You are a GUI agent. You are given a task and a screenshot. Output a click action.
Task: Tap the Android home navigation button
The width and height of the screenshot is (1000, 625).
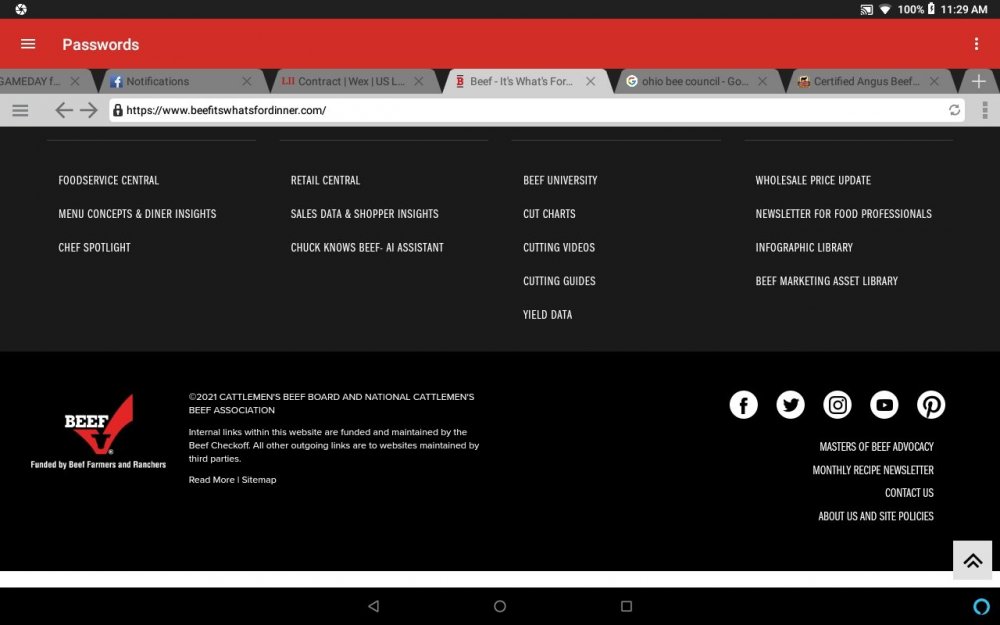[500, 606]
